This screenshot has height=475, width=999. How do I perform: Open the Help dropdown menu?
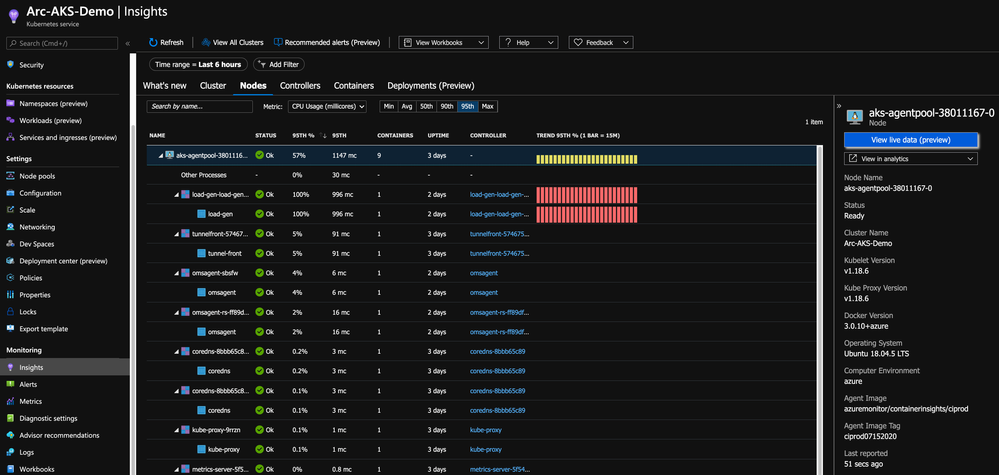528,43
